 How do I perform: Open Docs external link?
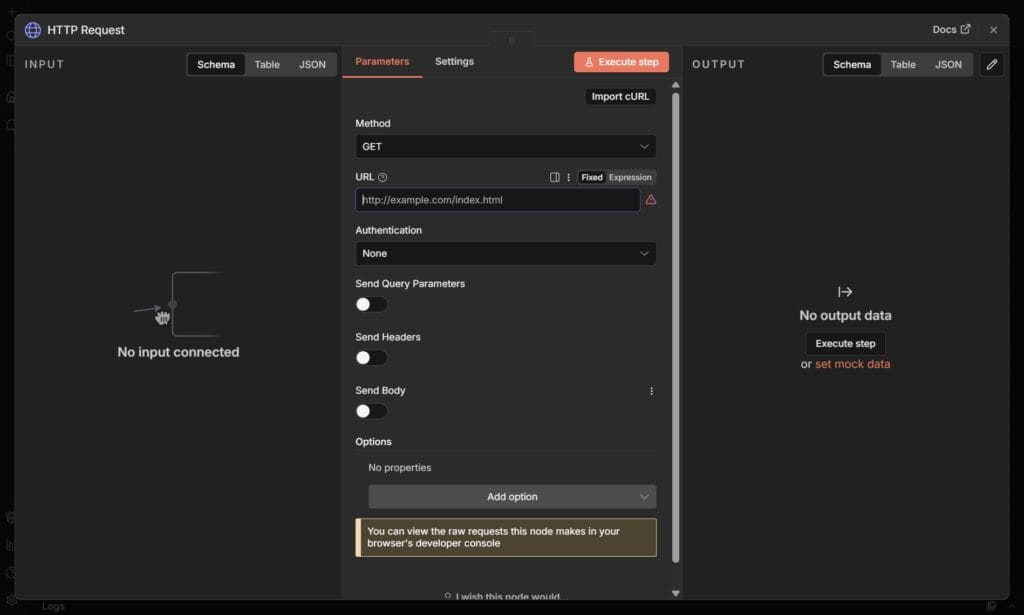tap(951, 30)
